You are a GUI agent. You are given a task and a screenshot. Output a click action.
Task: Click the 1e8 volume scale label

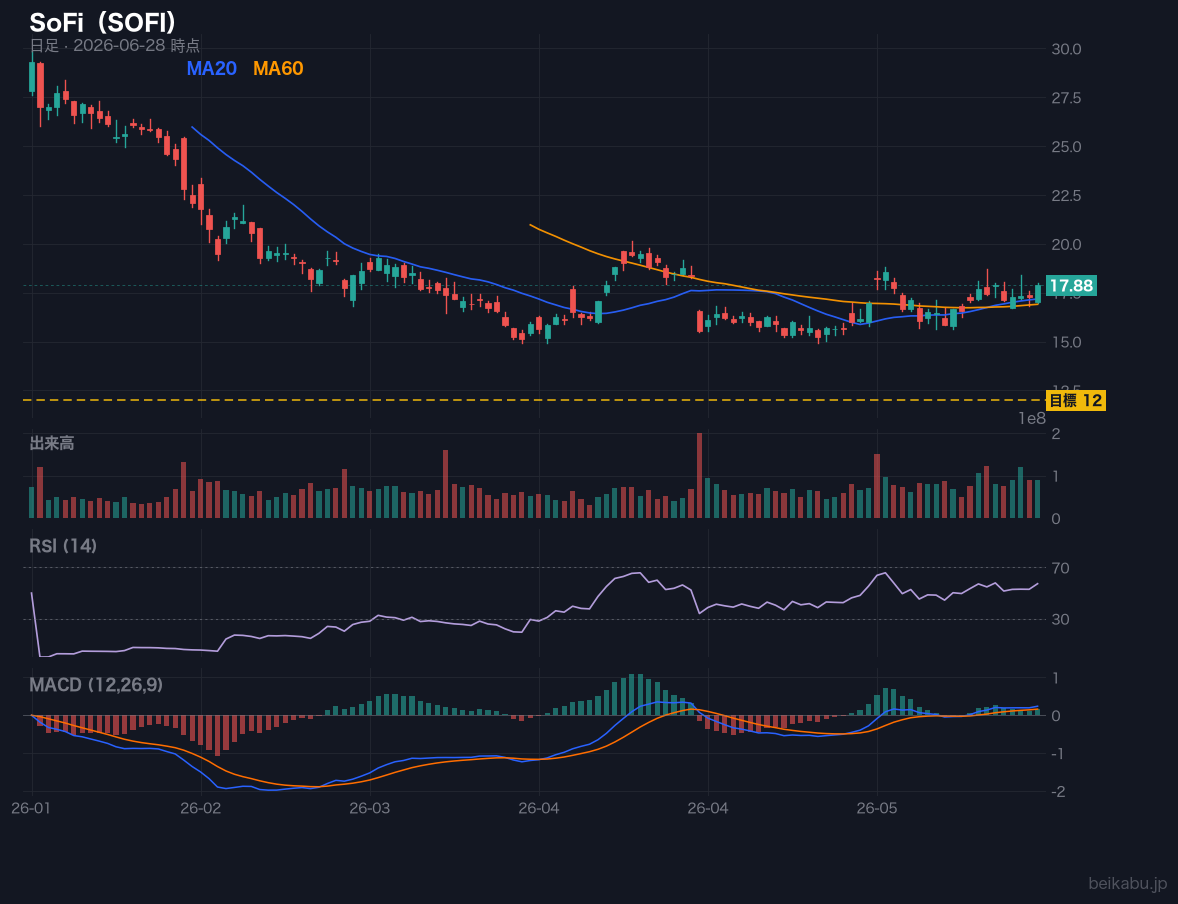tap(1032, 419)
